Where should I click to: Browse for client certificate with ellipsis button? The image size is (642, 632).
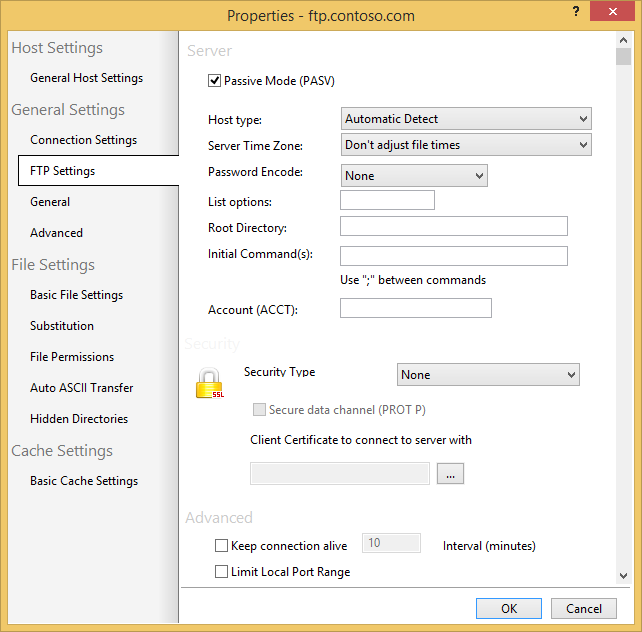(450, 474)
